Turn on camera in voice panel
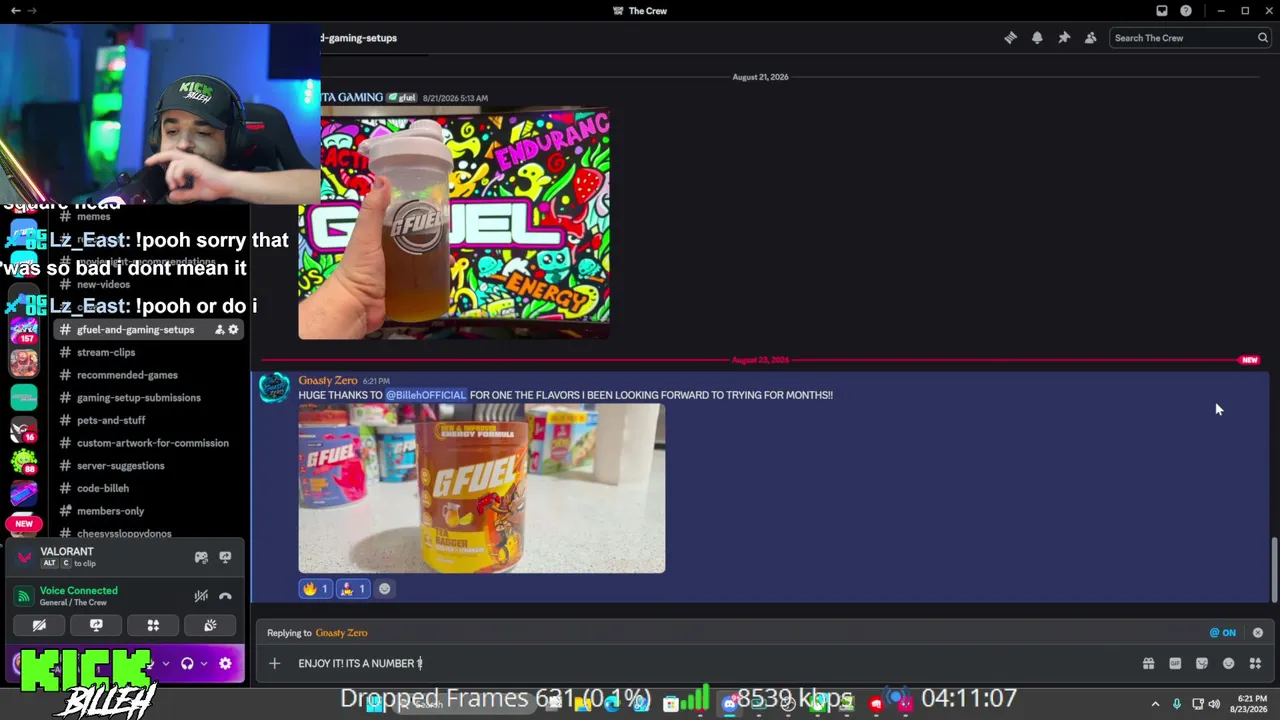The width and height of the screenshot is (1280, 720). pos(39,625)
